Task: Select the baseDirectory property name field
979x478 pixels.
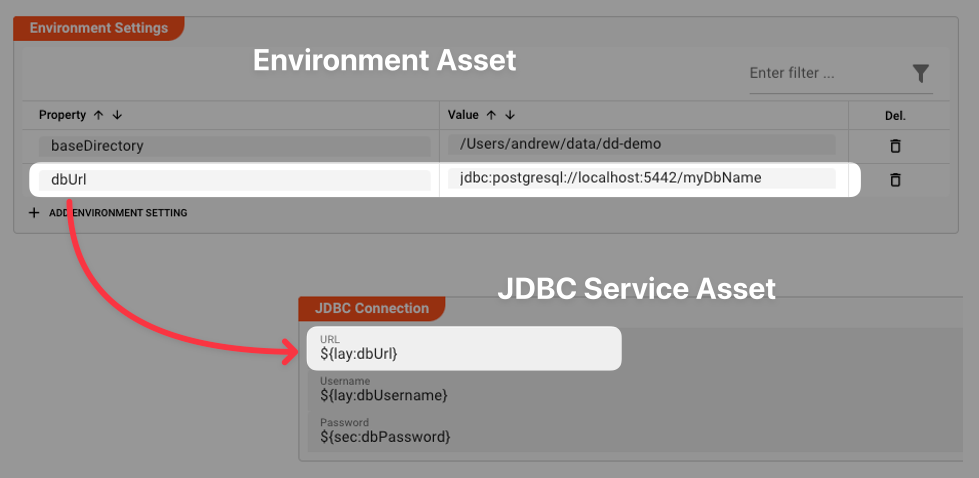Action: (232, 146)
